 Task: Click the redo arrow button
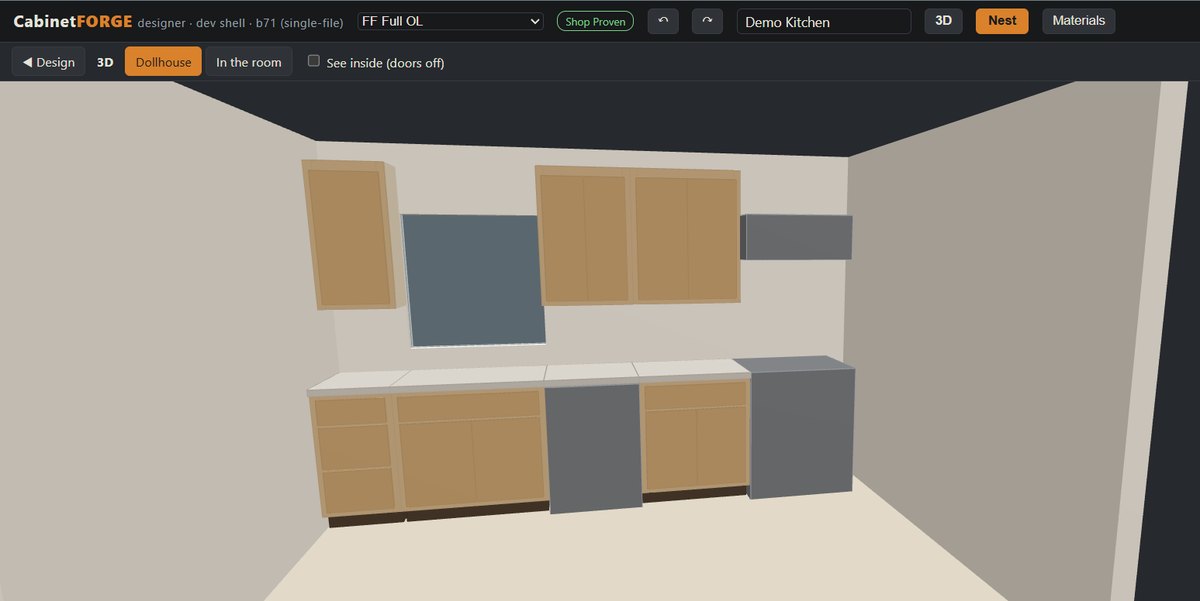point(707,21)
